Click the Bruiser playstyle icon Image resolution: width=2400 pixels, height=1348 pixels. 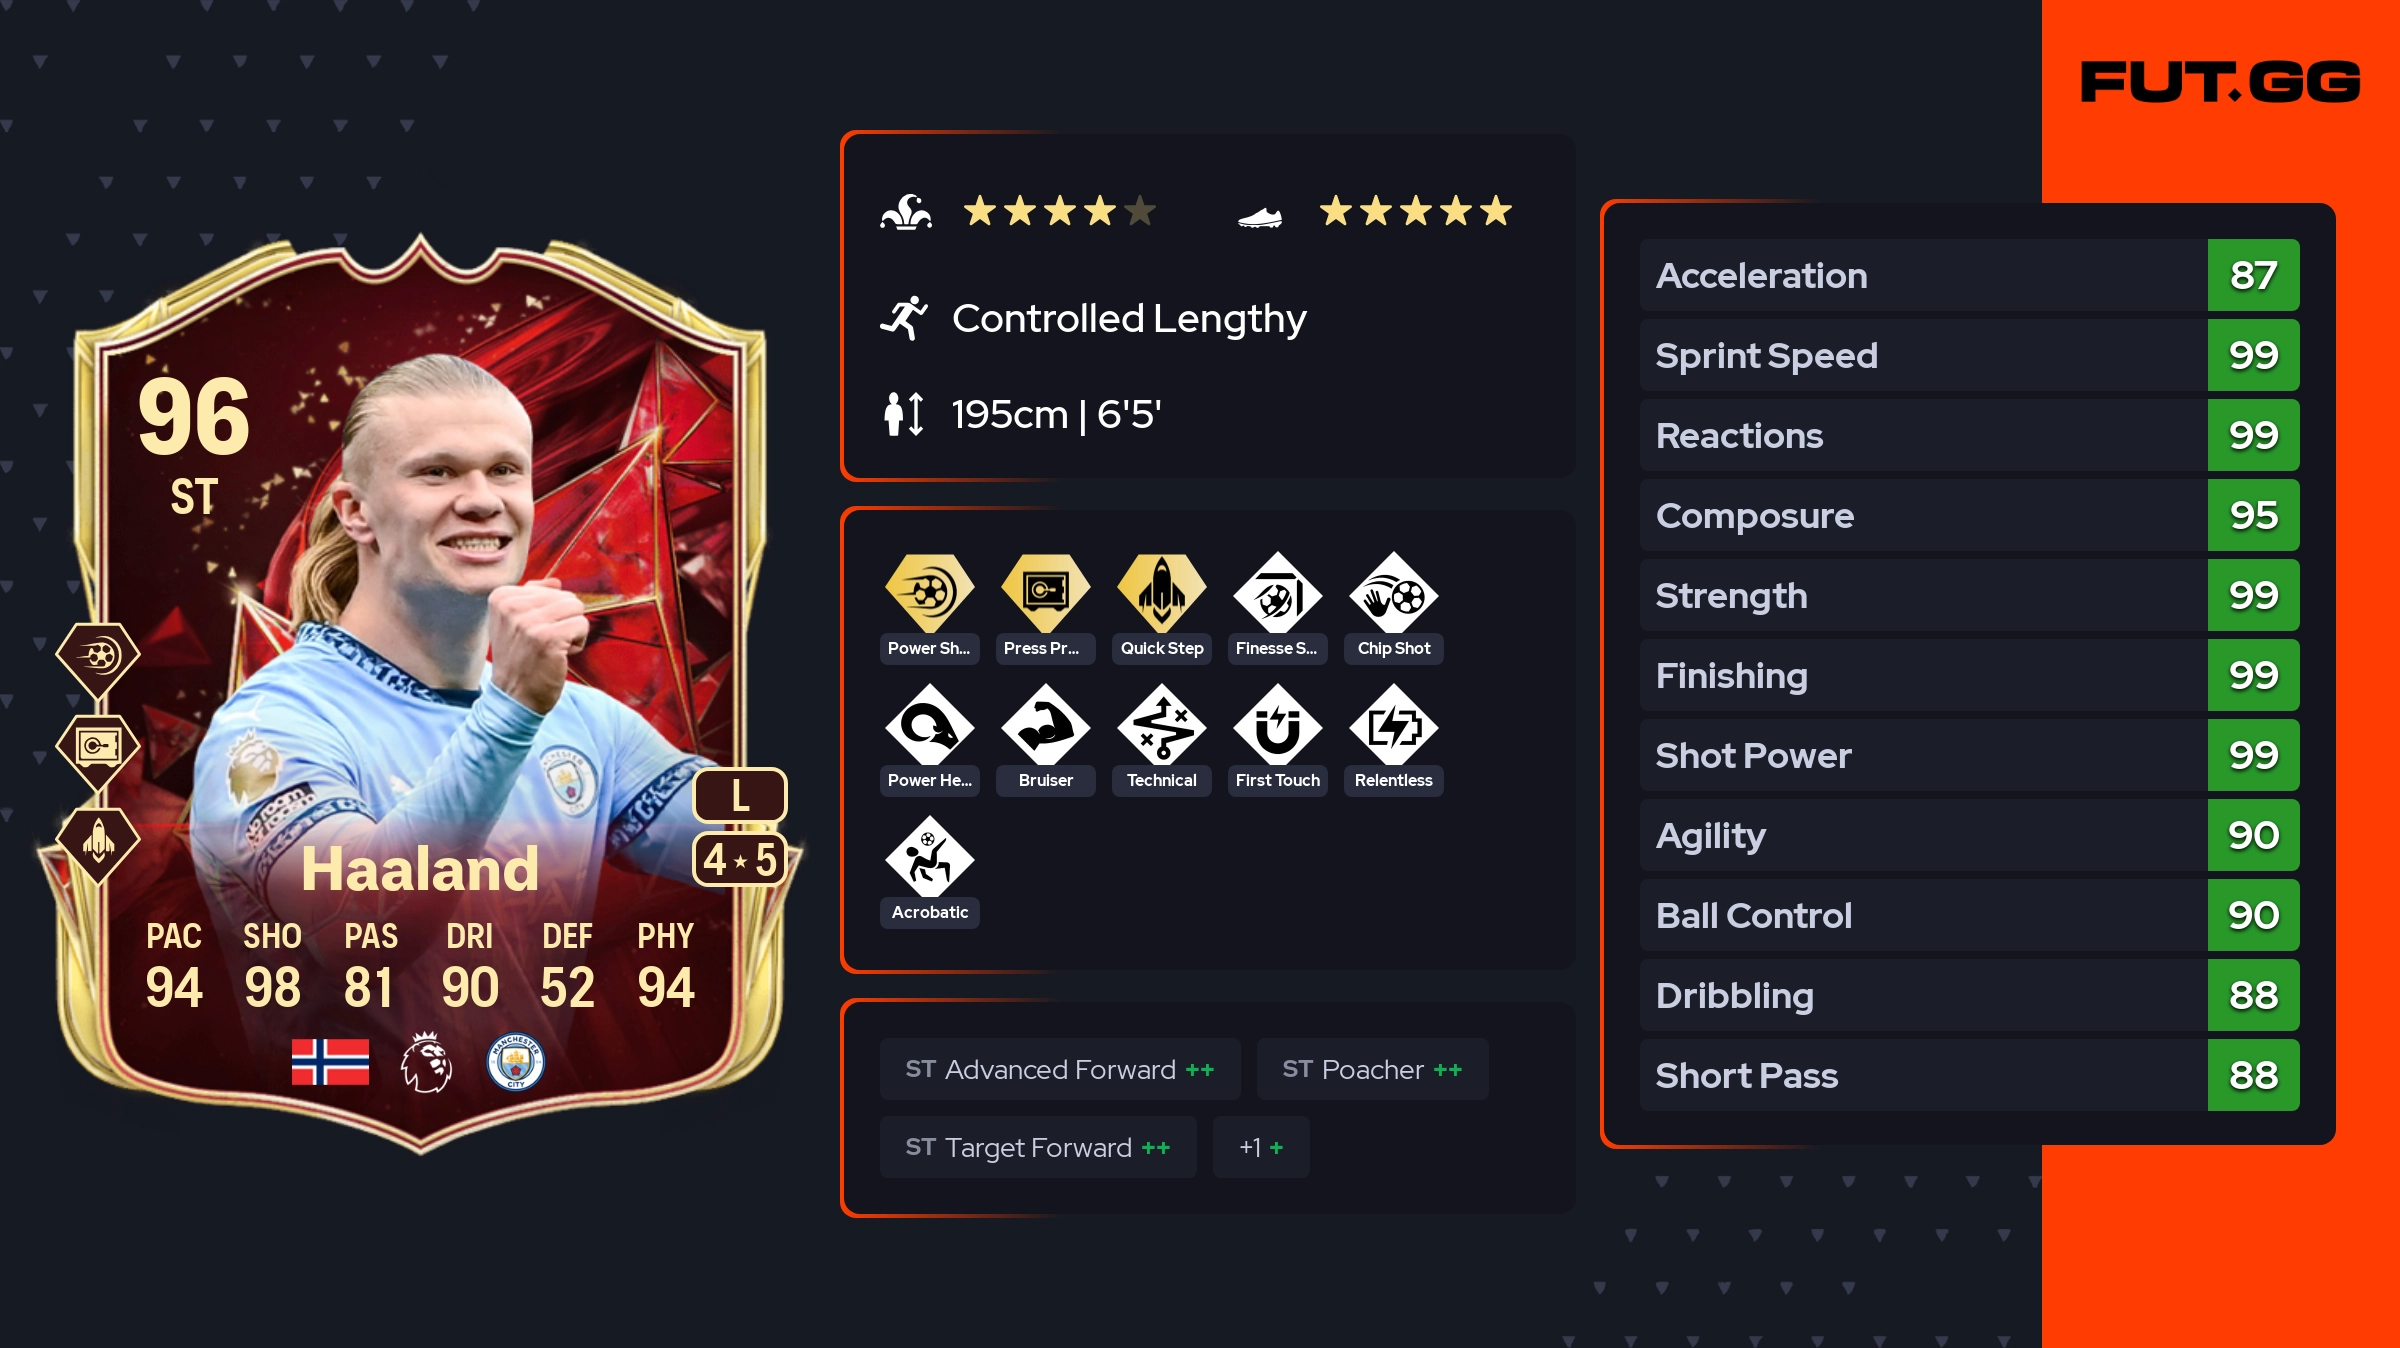1045,726
